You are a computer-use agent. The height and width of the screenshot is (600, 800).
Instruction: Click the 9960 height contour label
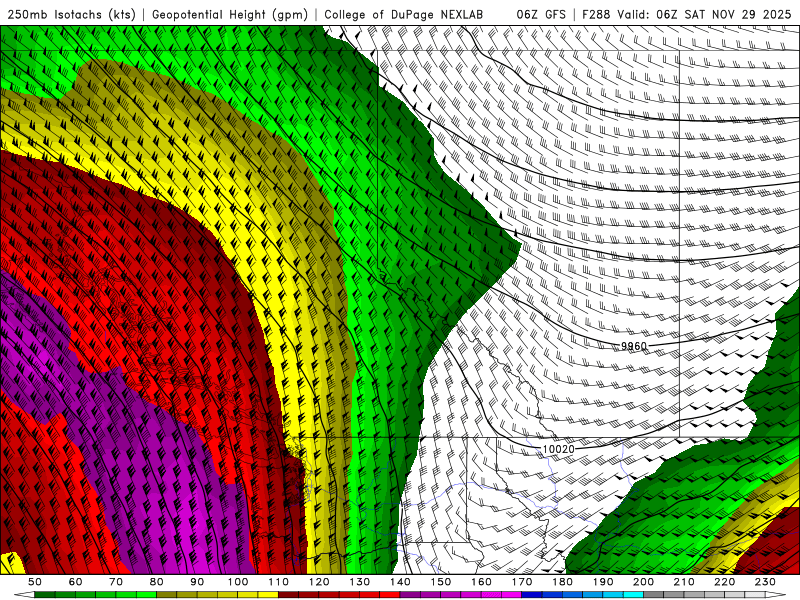[x=634, y=346]
